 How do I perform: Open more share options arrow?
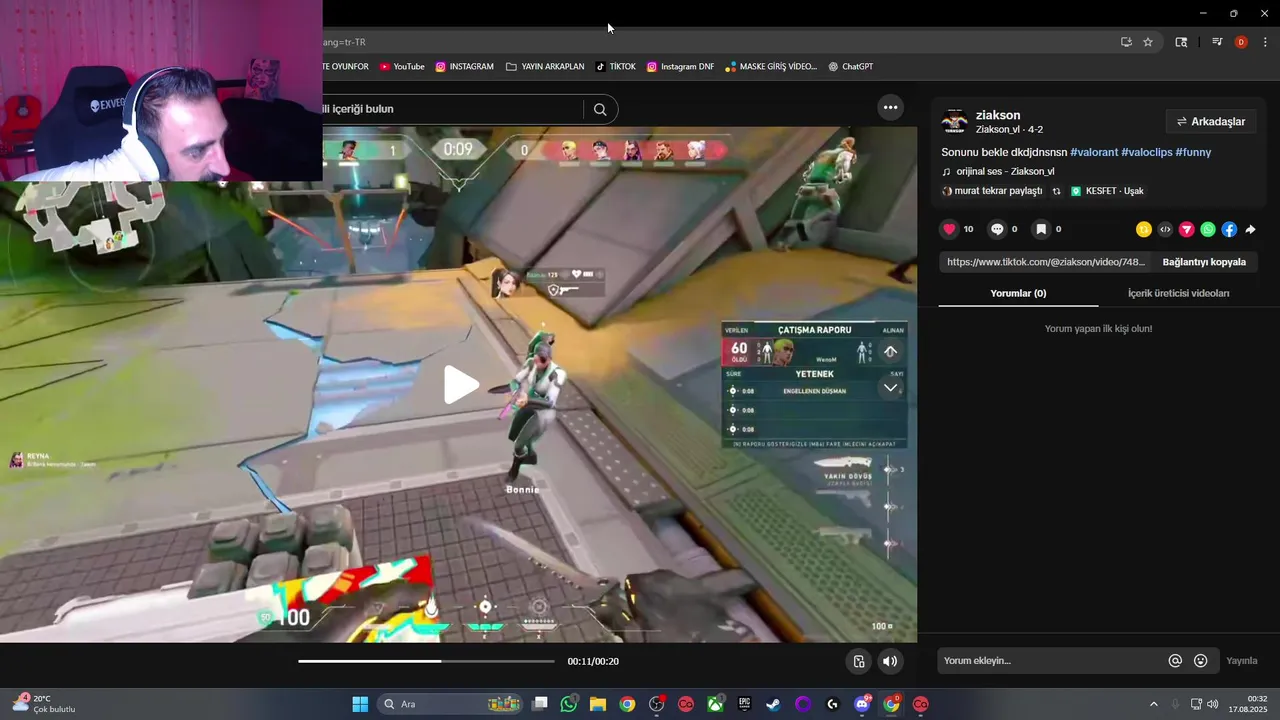pyautogui.click(x=1250, y=229)
